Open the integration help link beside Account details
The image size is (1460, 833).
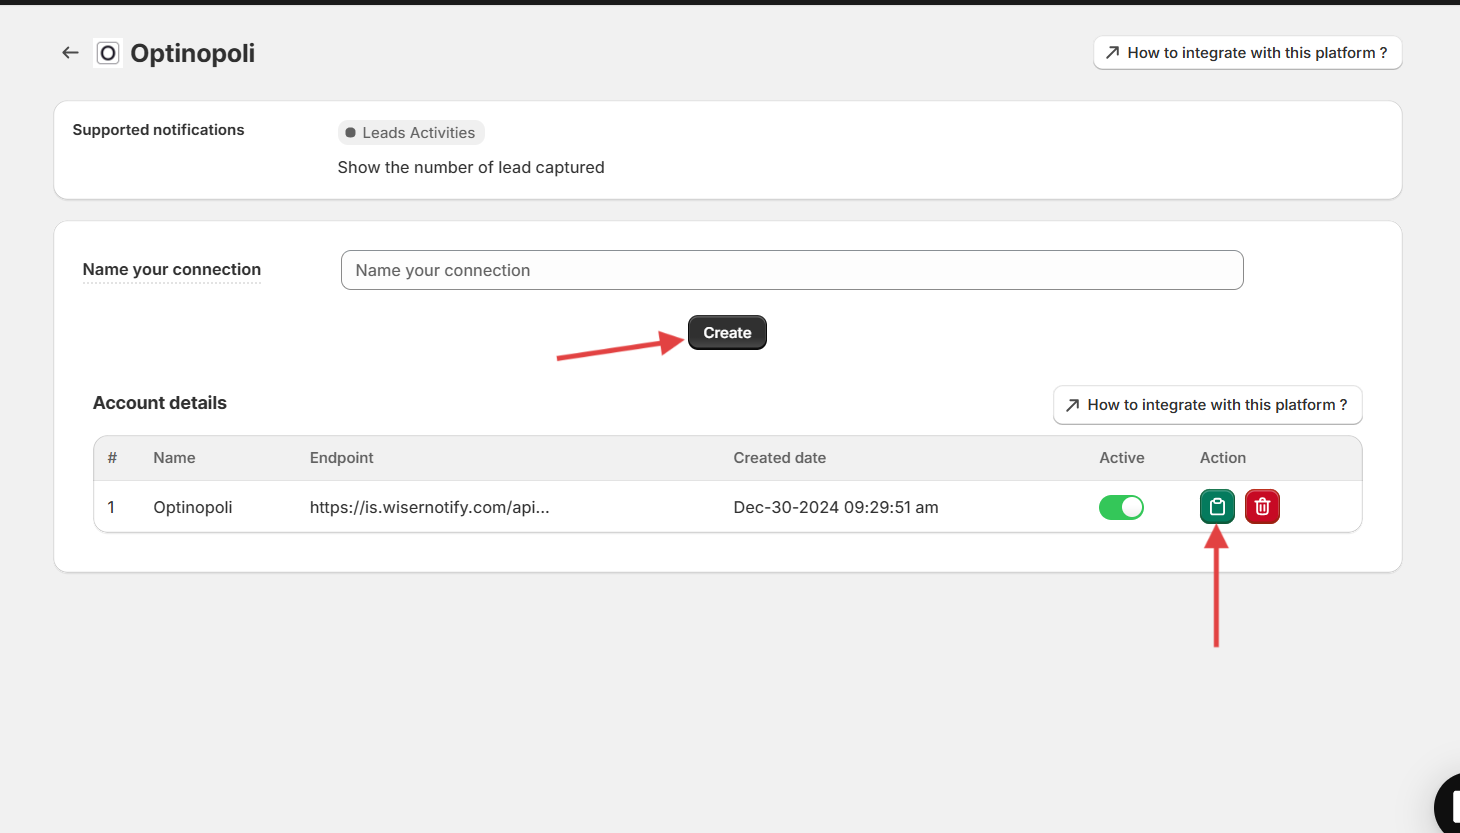pyautogui.click(x=1207, y=405)
